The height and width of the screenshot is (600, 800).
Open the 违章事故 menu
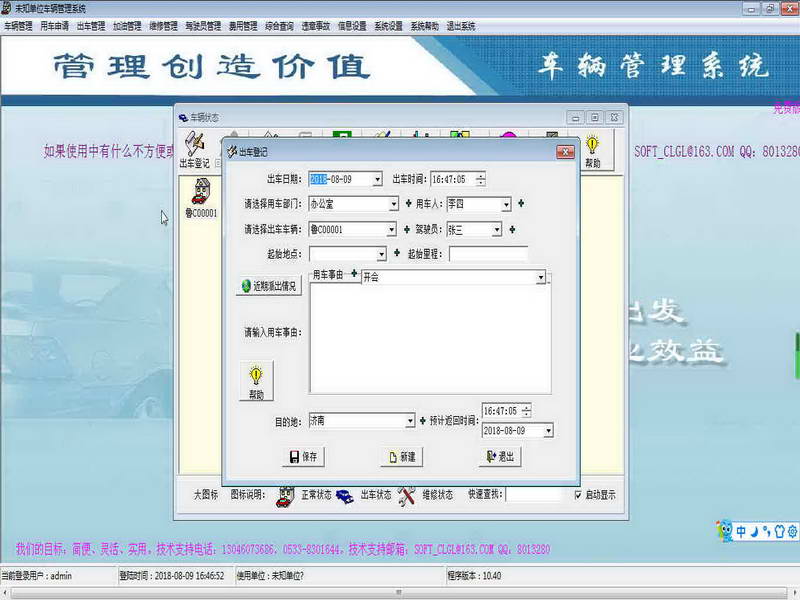315,26
